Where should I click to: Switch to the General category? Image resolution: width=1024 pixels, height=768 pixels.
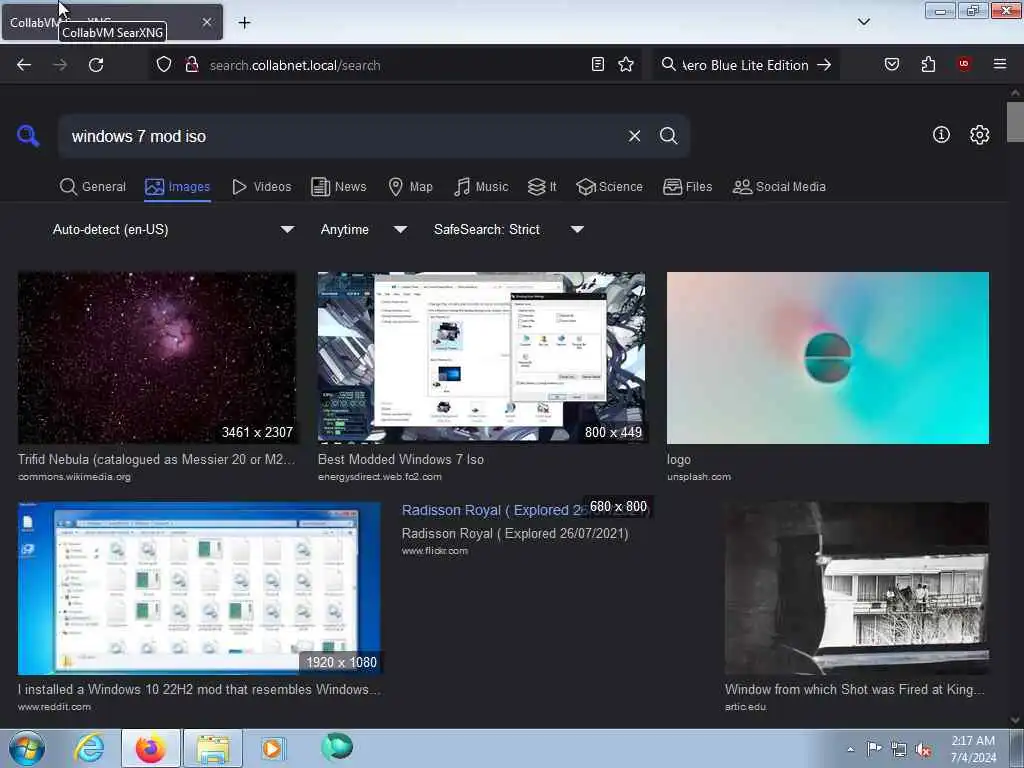[92, 187]
